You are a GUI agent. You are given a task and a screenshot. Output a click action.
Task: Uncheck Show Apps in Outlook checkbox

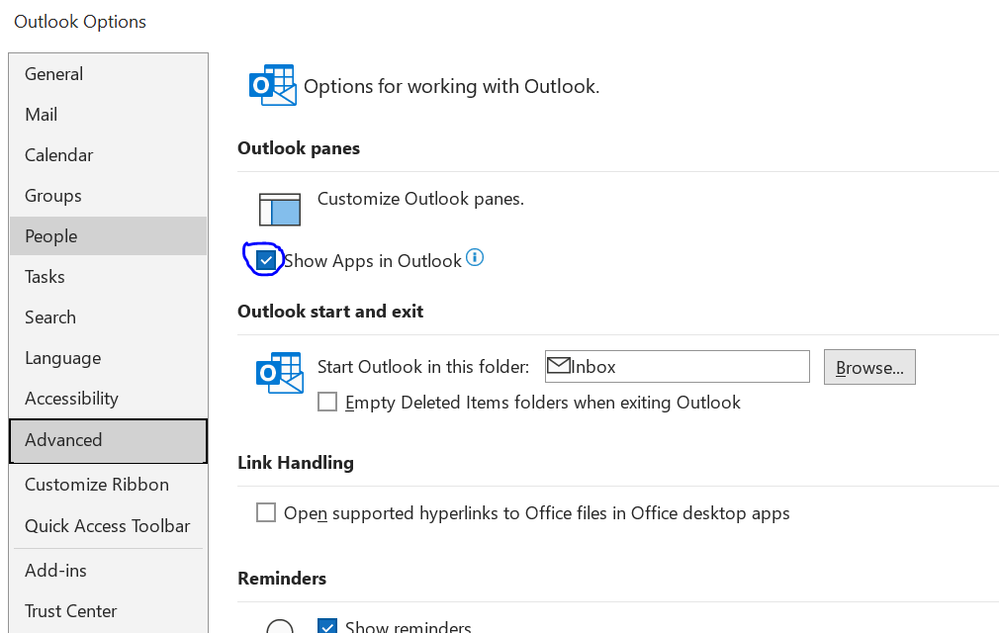266,260
